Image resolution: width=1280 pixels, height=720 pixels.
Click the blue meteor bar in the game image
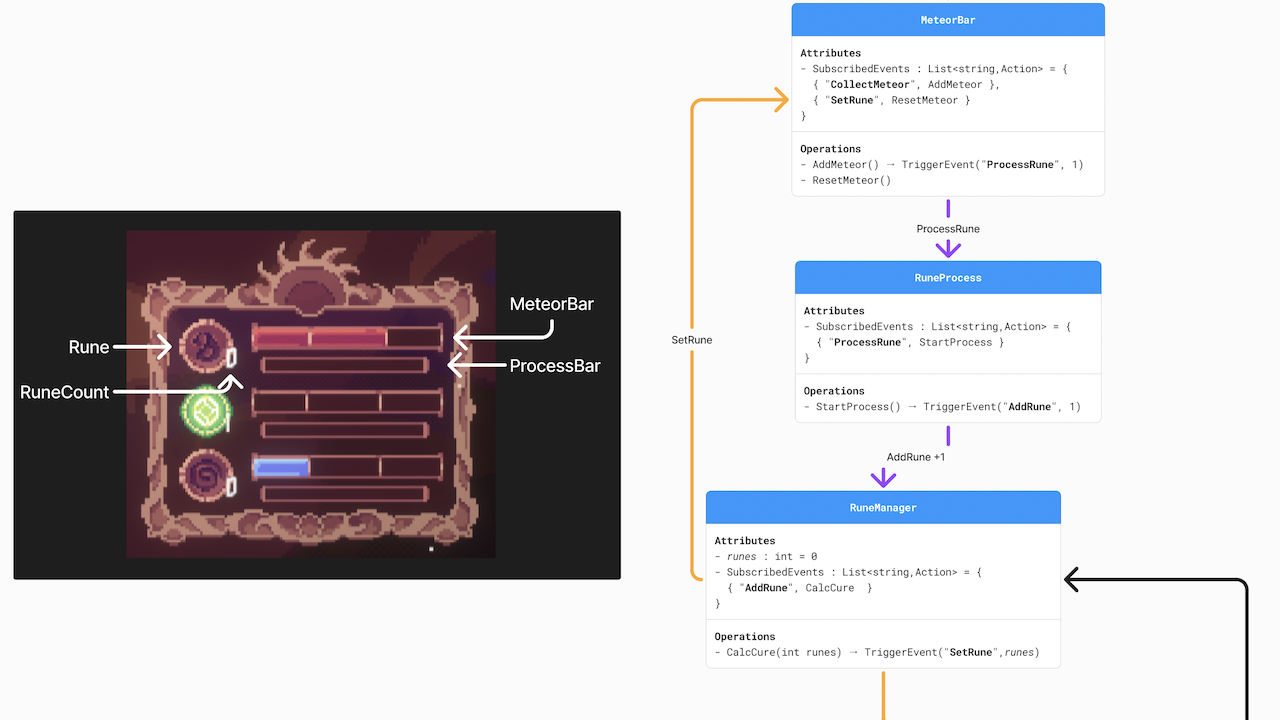click(281, 466)
